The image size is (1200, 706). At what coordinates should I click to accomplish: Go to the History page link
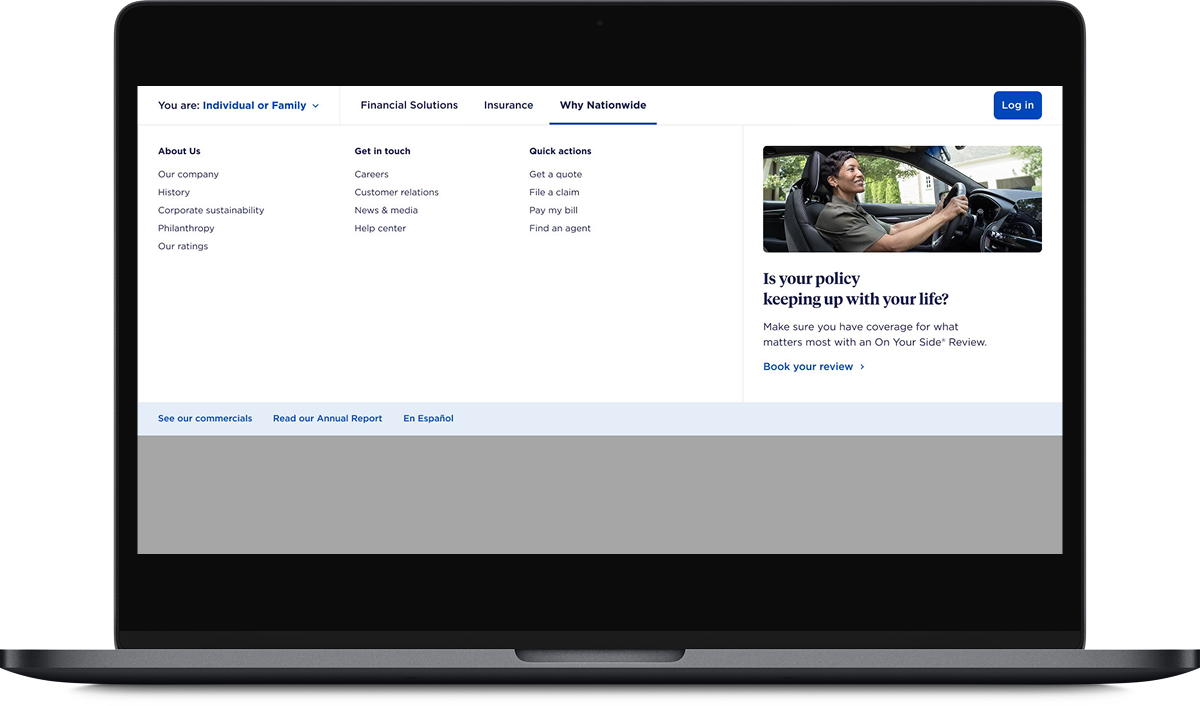174,192
